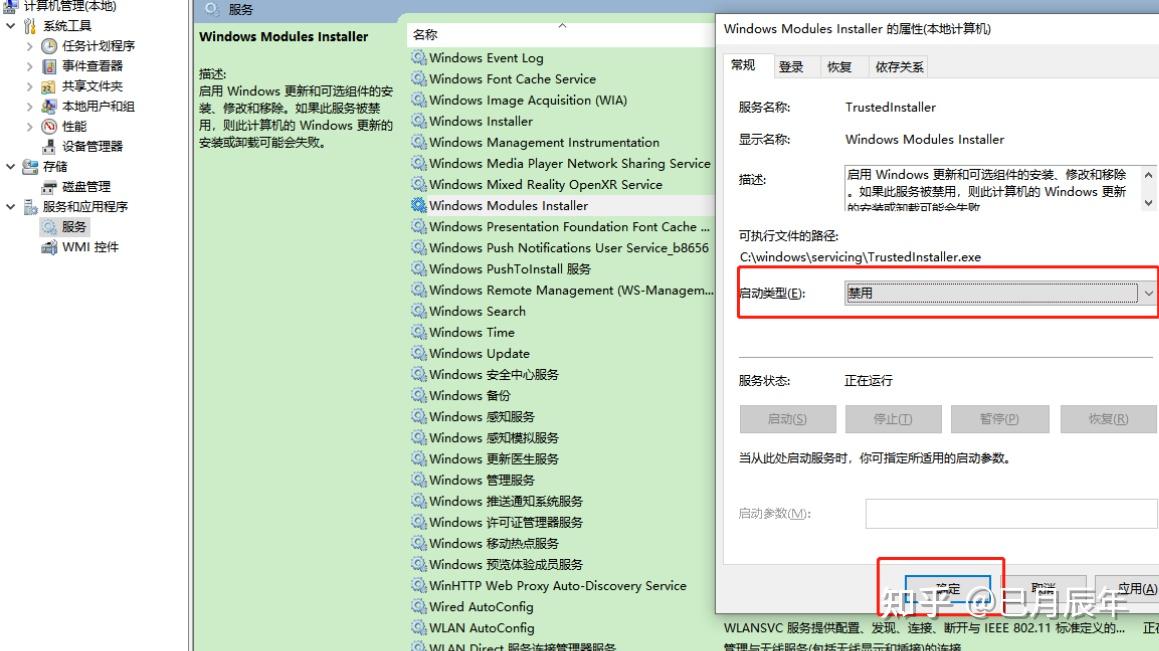Open the 启动类型 (startup type) dropdown

1147,292
